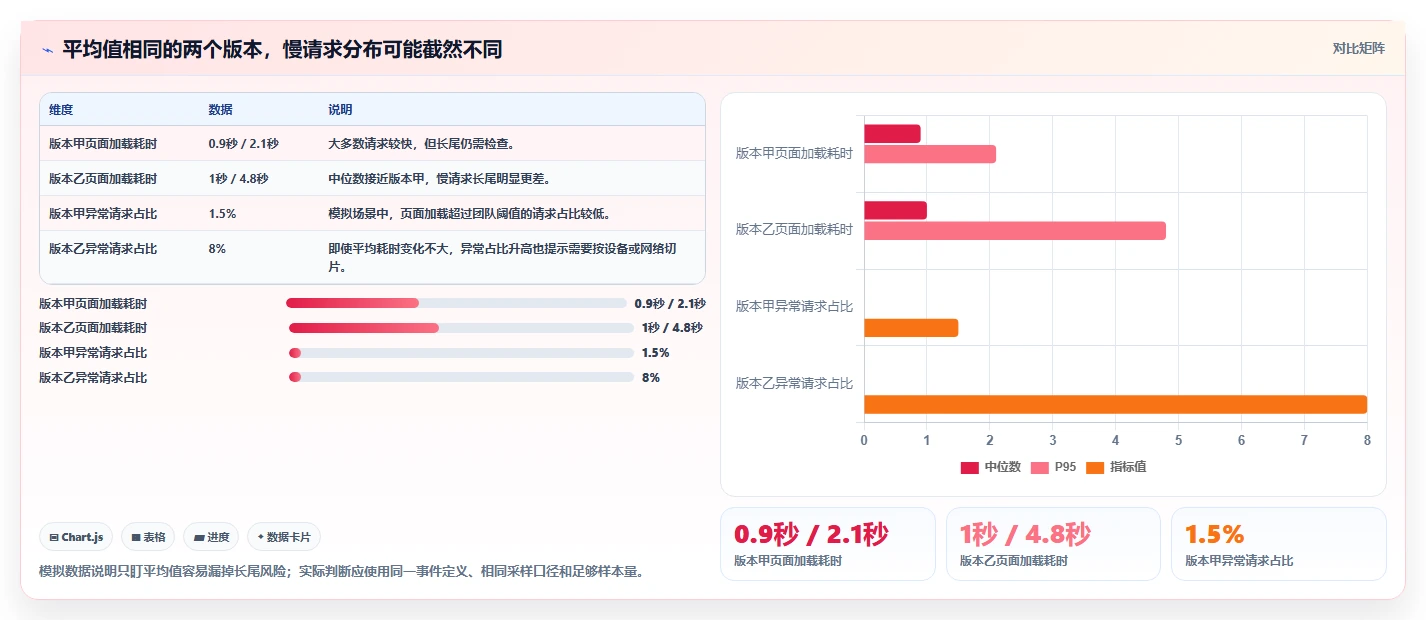Click table row cell 版本乙页面加载耗时

pyautogui.click(x=103, y=179)
